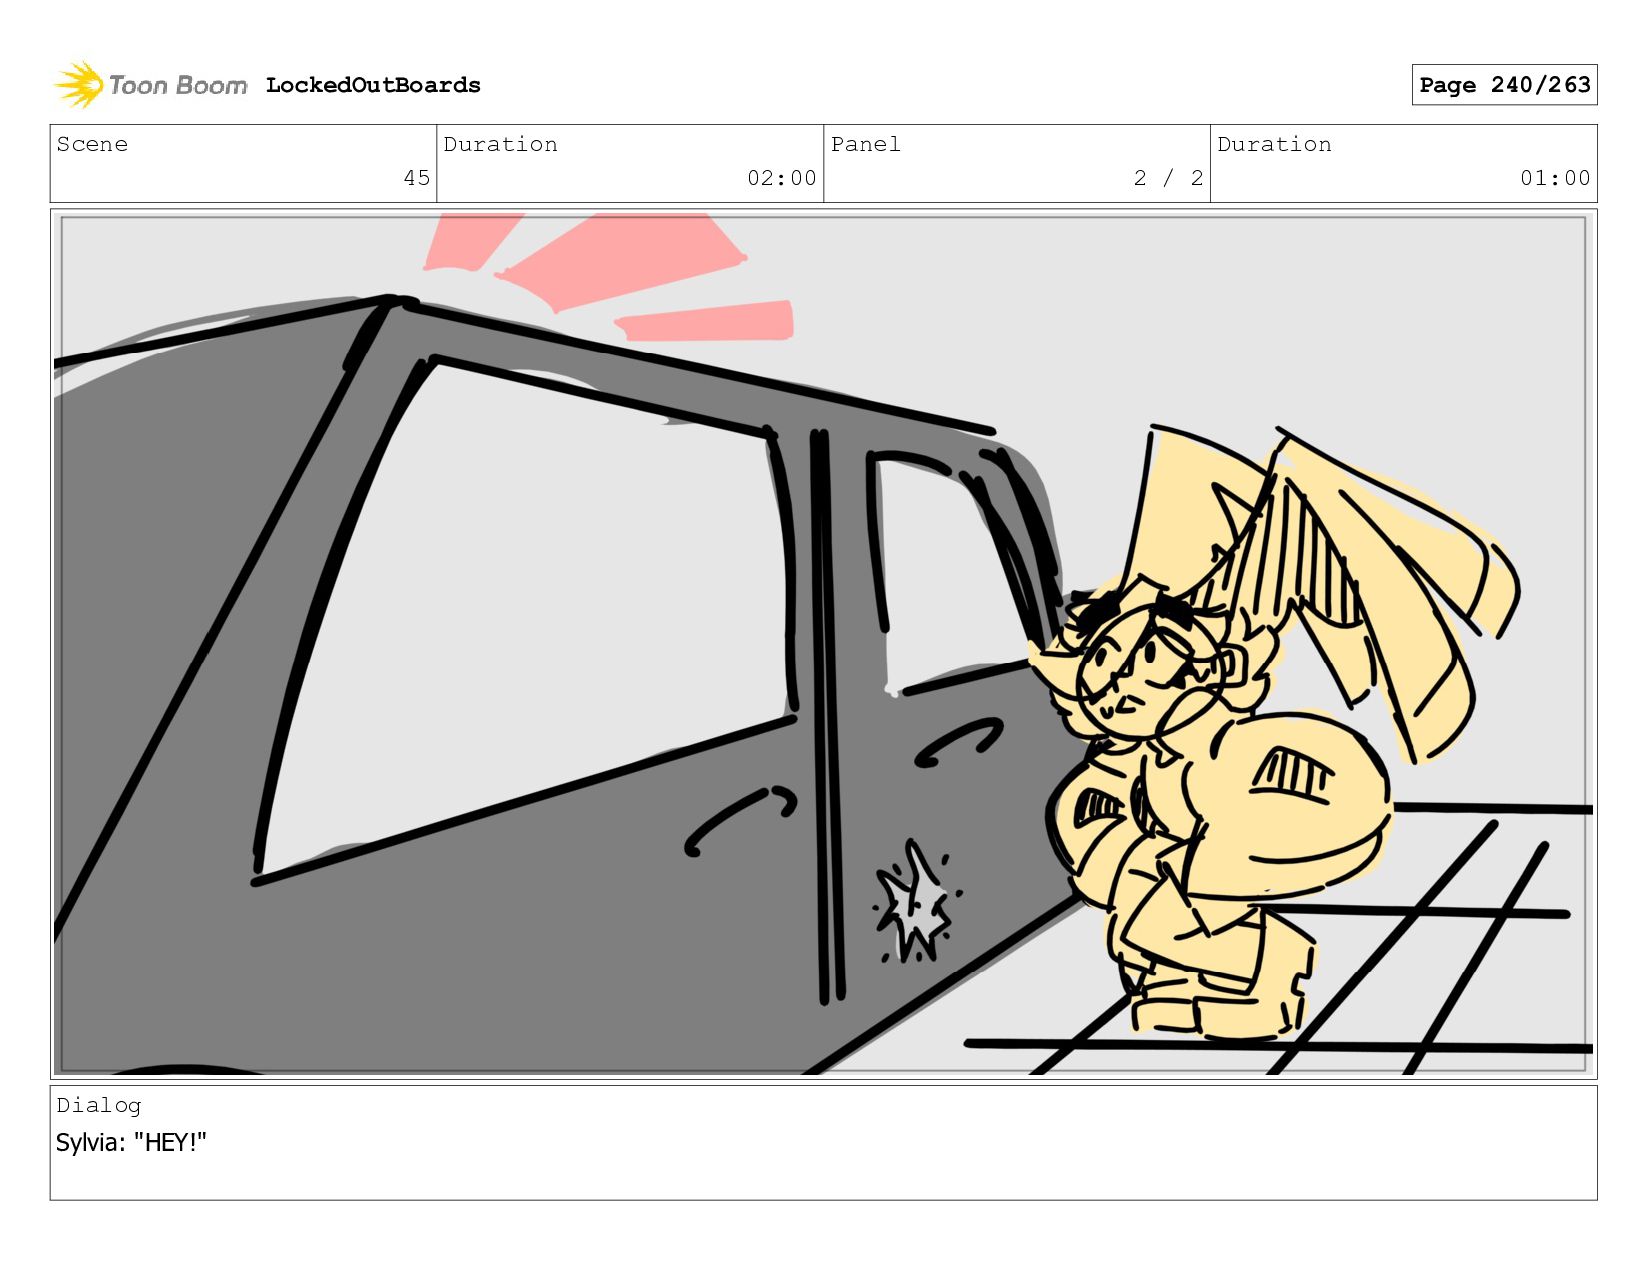Select the panel count 2 / 2
Image resolution: width=1650 pixels, height=1275 pixels.
[x=1168, y=178]
